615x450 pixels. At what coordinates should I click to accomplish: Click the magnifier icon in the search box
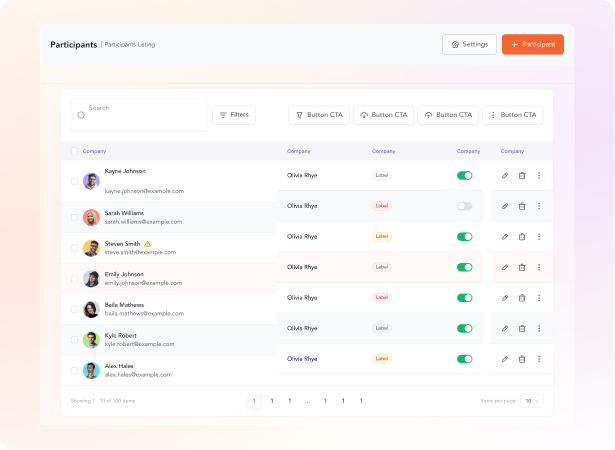tap(81, 115)
